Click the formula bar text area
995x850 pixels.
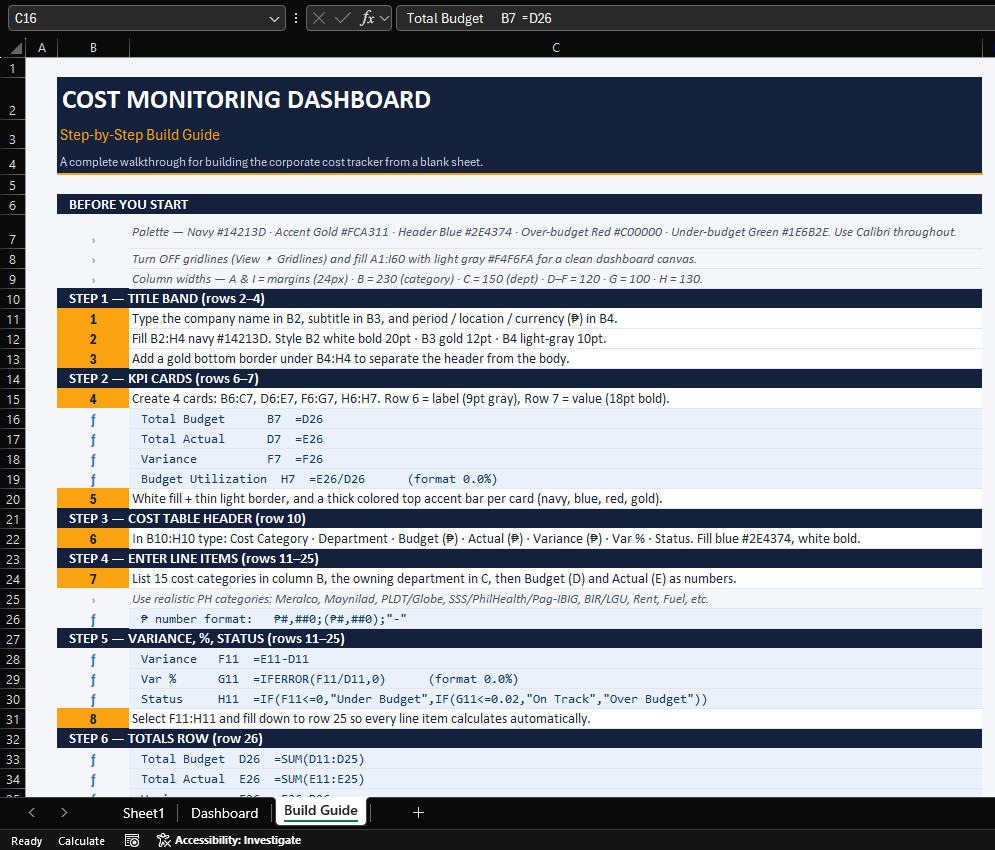(x=695, y=18)
